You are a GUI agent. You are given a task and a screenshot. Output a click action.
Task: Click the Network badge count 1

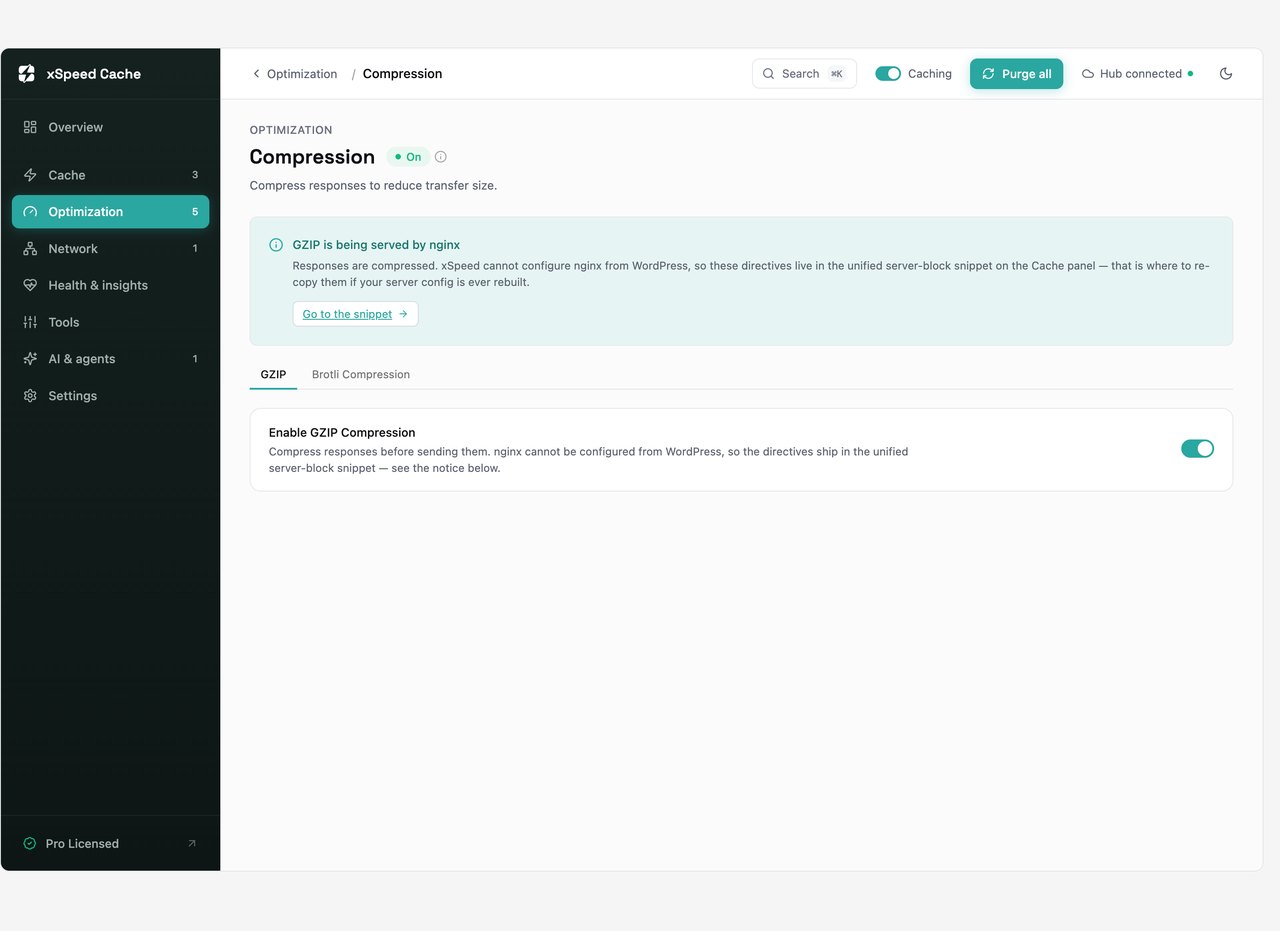(195, 249)
